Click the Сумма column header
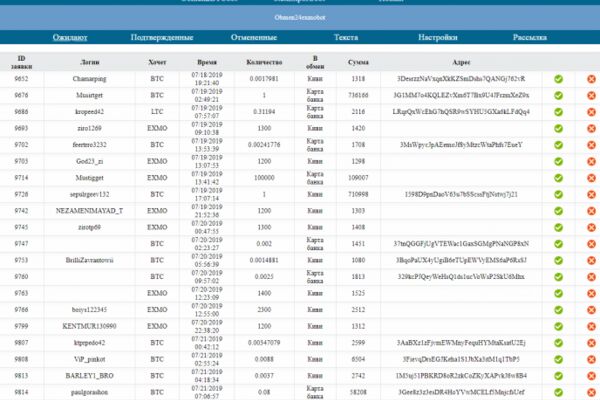 (358, 62)
